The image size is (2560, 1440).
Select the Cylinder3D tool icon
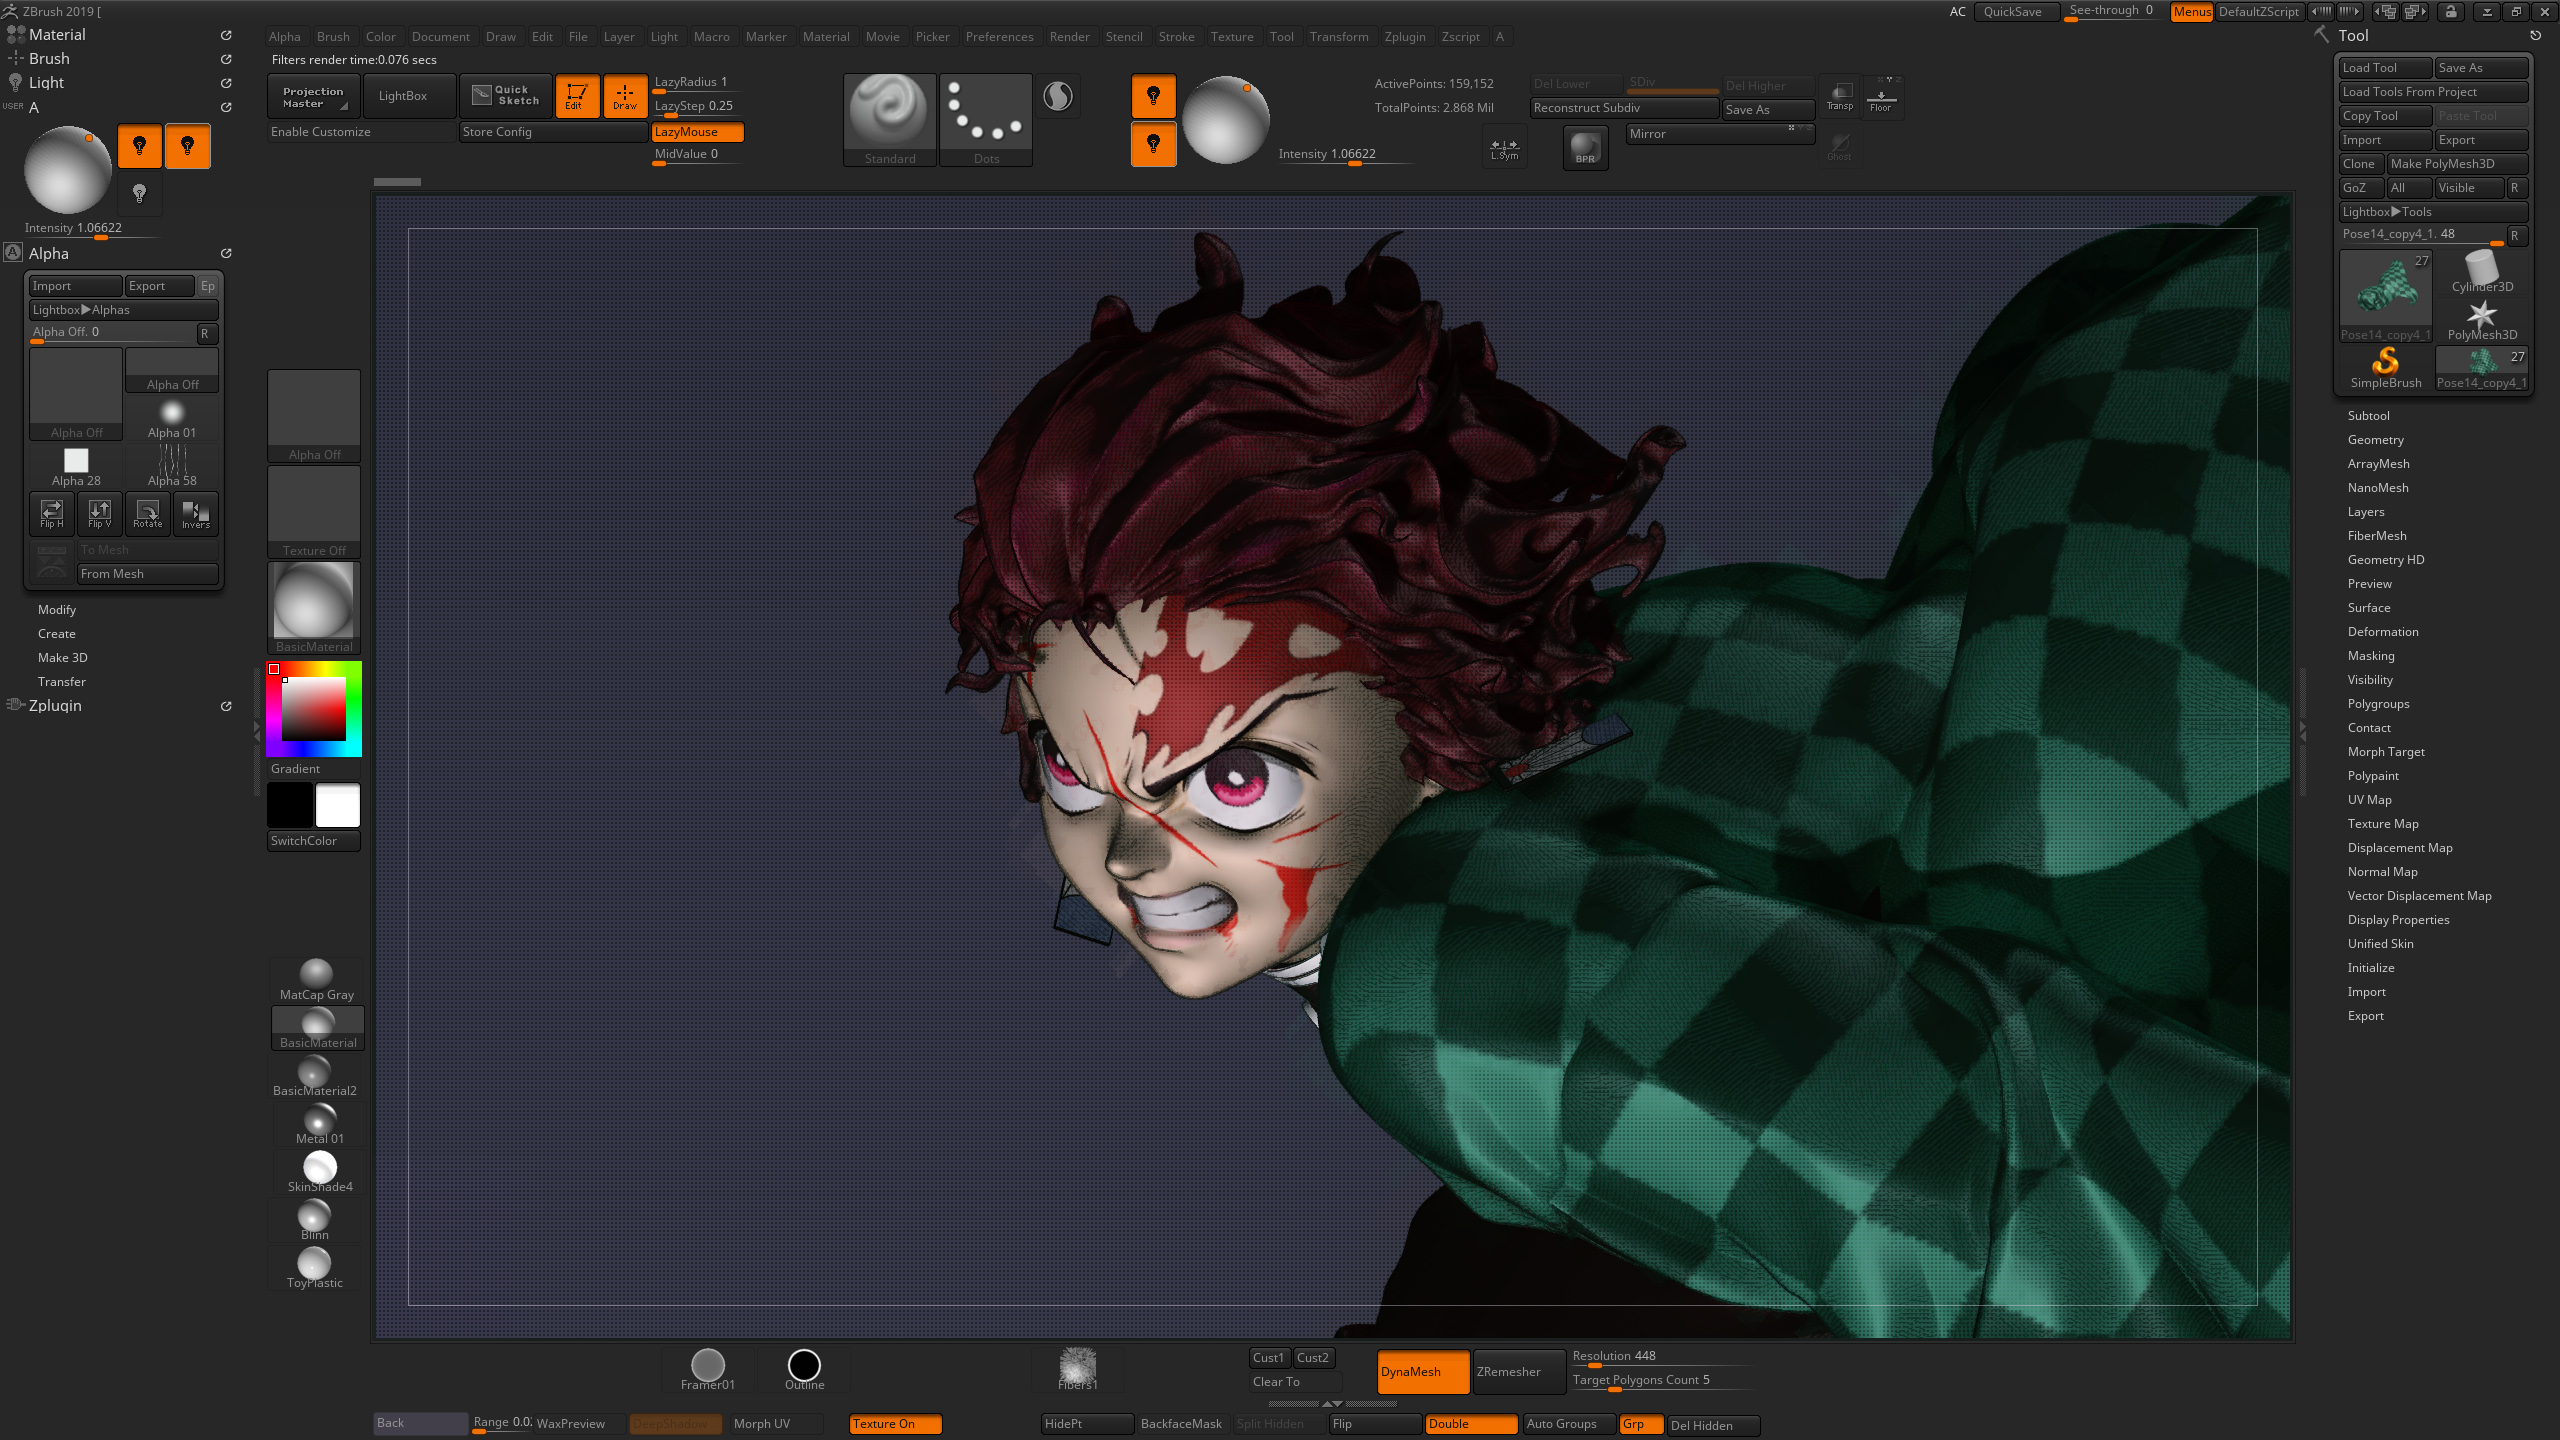pyautogui.click(x=2481, y=271)
